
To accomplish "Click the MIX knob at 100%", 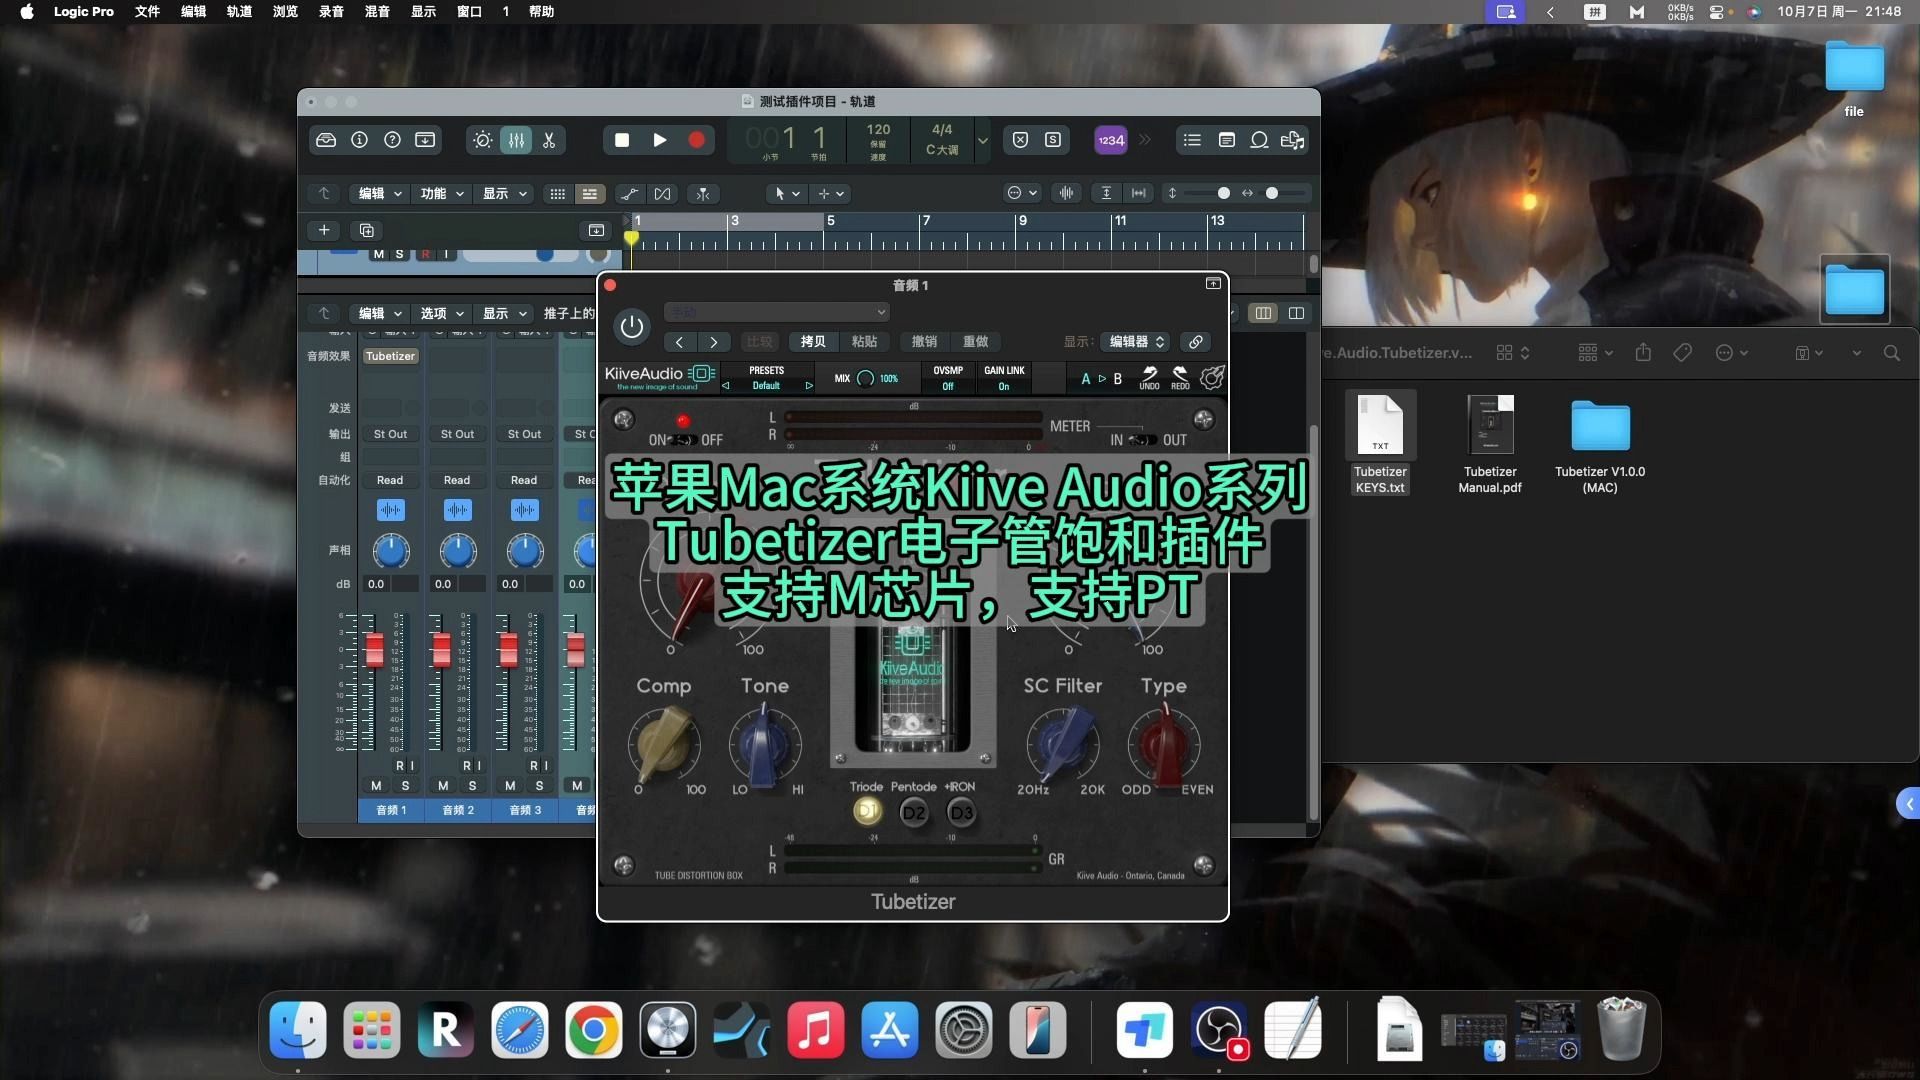I will point(864,378).
